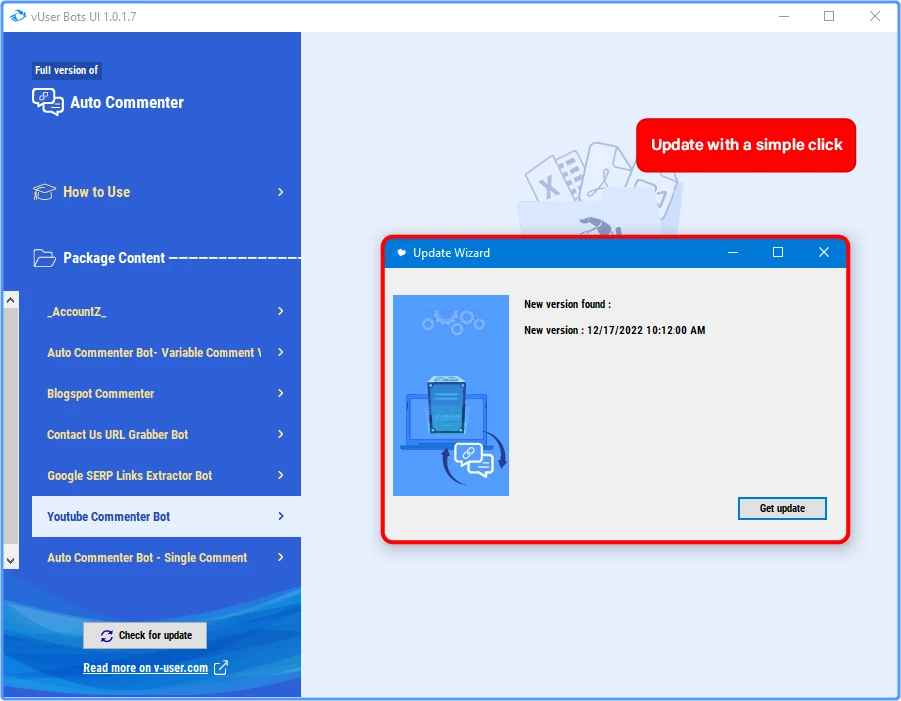Expand the _AccountZ_ chevron arrow
Screen dimensions: 901x701
pyautogui.click(x=280, y=311)
